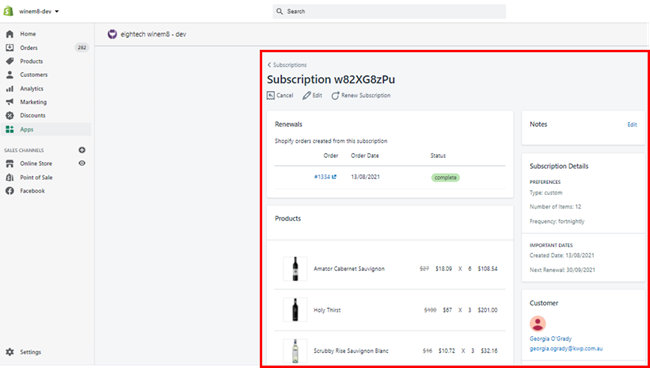Click the $108.54 line total

pos(488,269)
